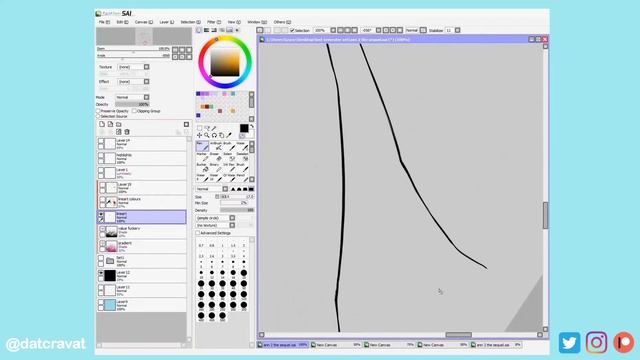Choose the Binary pen tool
The image size is (640, 360).
216,167
